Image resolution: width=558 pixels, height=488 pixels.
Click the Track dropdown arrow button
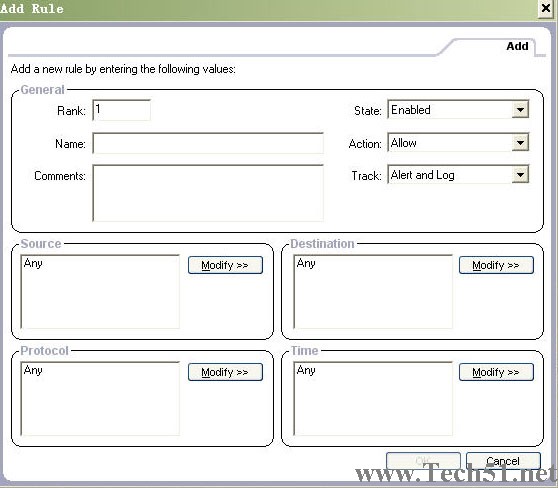point(520,175)
